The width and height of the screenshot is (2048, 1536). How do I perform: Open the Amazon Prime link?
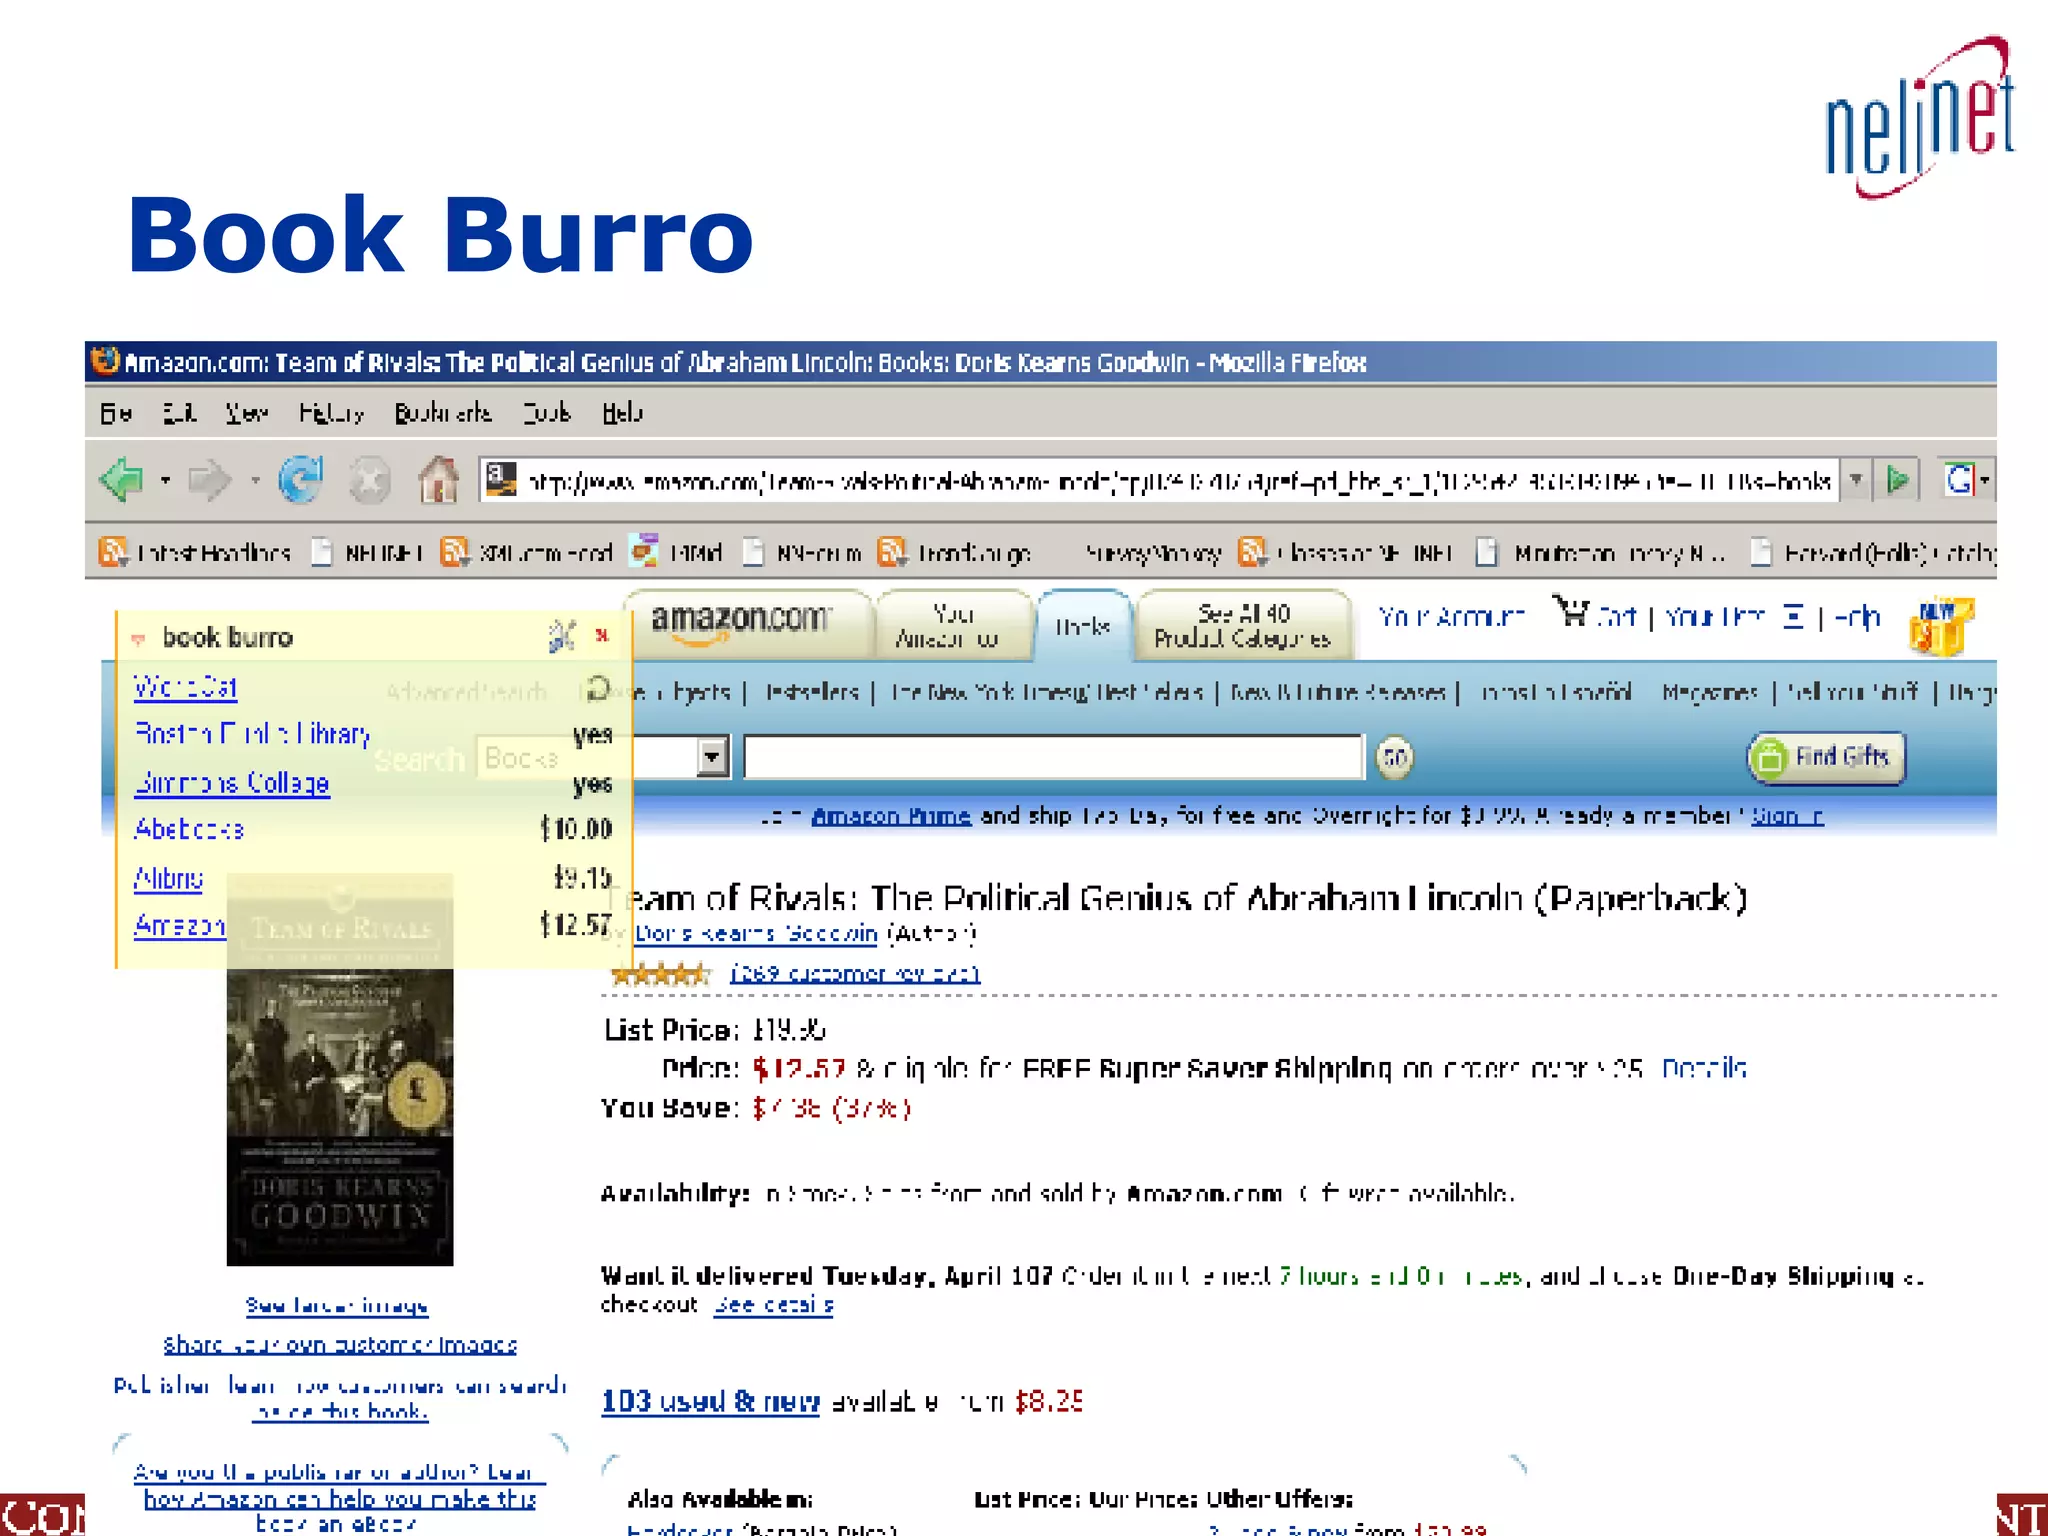click(891, 816)
